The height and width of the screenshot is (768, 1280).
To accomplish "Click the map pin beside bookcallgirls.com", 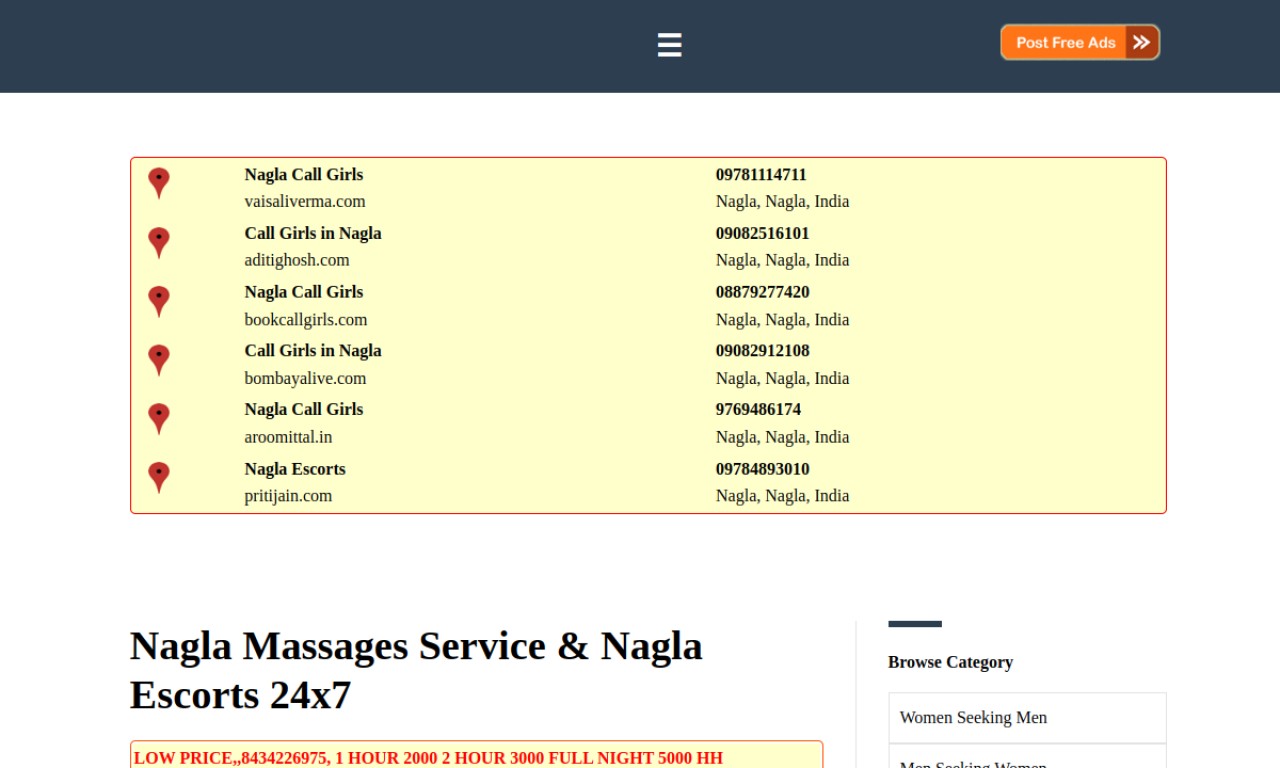I will click(158, 302).
